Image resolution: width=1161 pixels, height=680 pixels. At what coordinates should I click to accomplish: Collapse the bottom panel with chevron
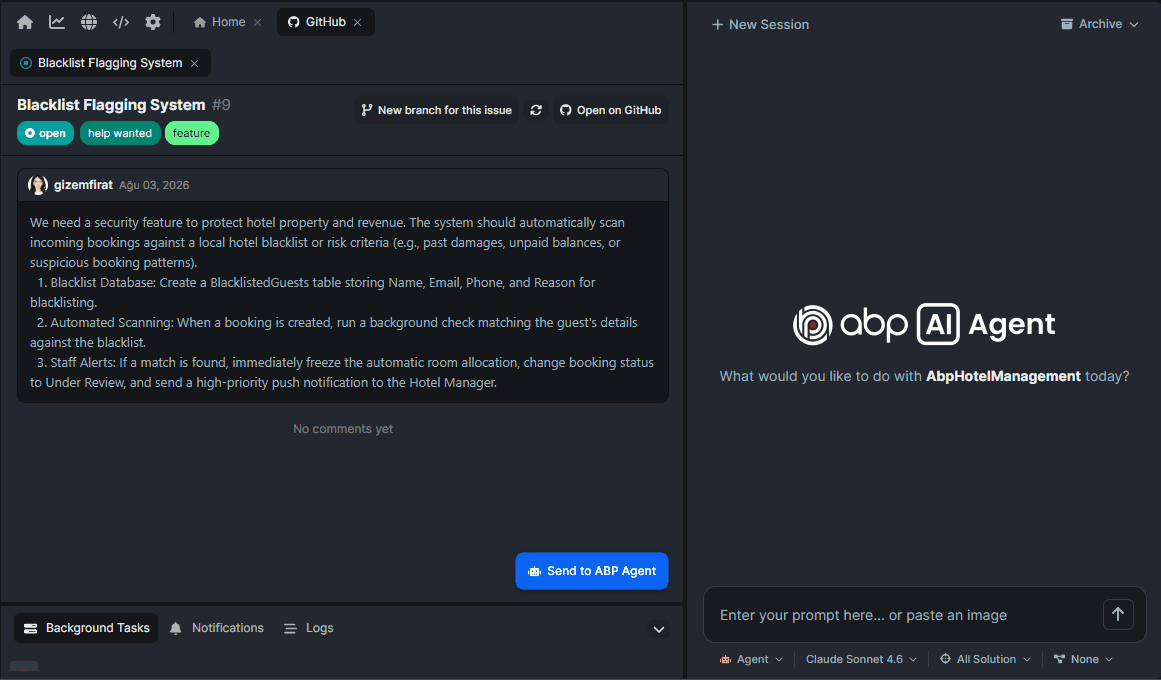click(x=659, y=630)
